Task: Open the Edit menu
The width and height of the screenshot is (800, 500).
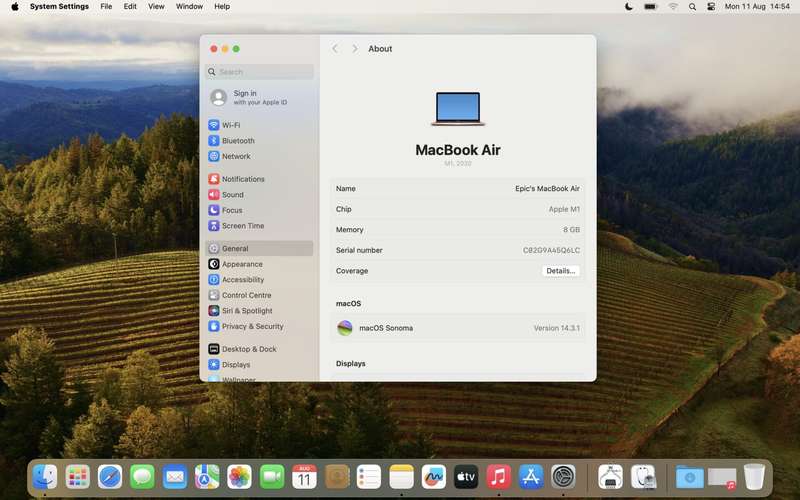Action: click(x=130, y=7)
